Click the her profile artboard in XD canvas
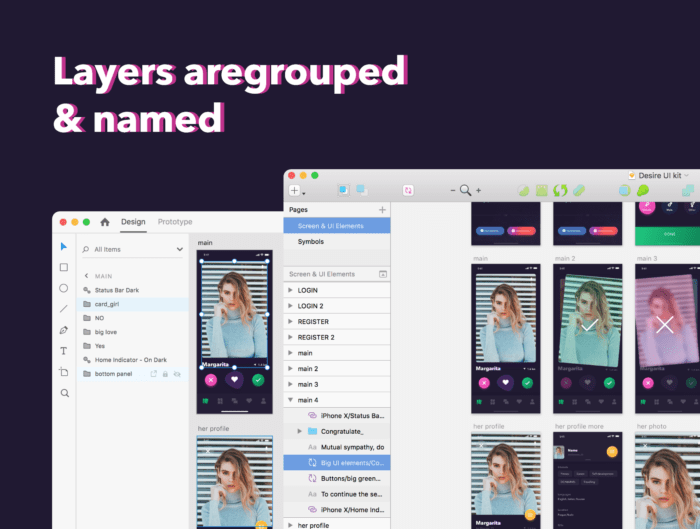This screenshot has width=700, height=529. (x=234, y=482)
